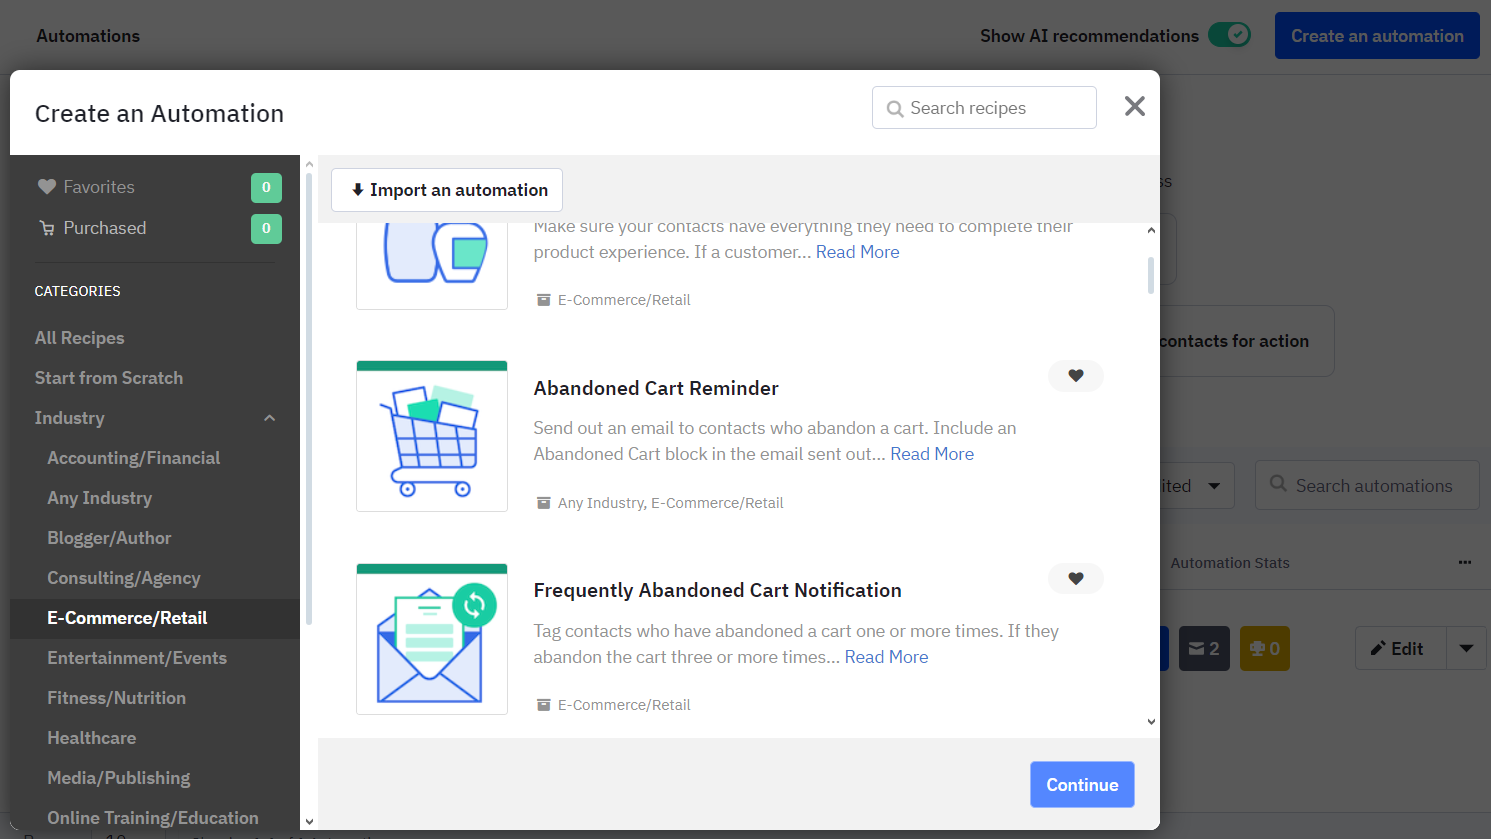The width and height of the screenshot is (1491, 839).
Task: Open the Automation Stats ellipsis menu
Action: tap(1465, 563)
